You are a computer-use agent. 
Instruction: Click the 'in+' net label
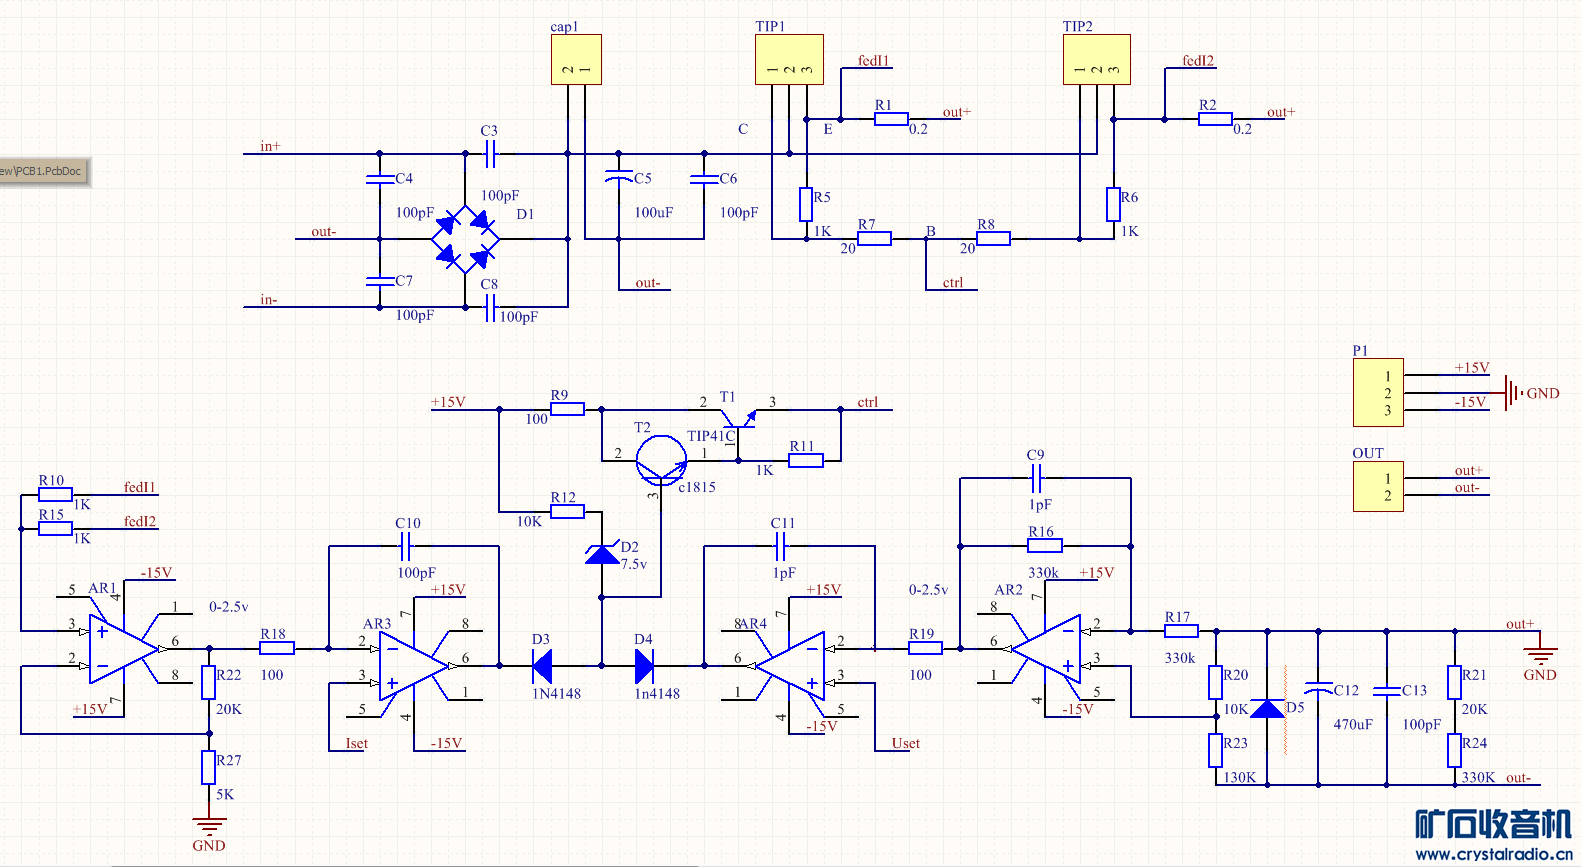pos(270,146)
